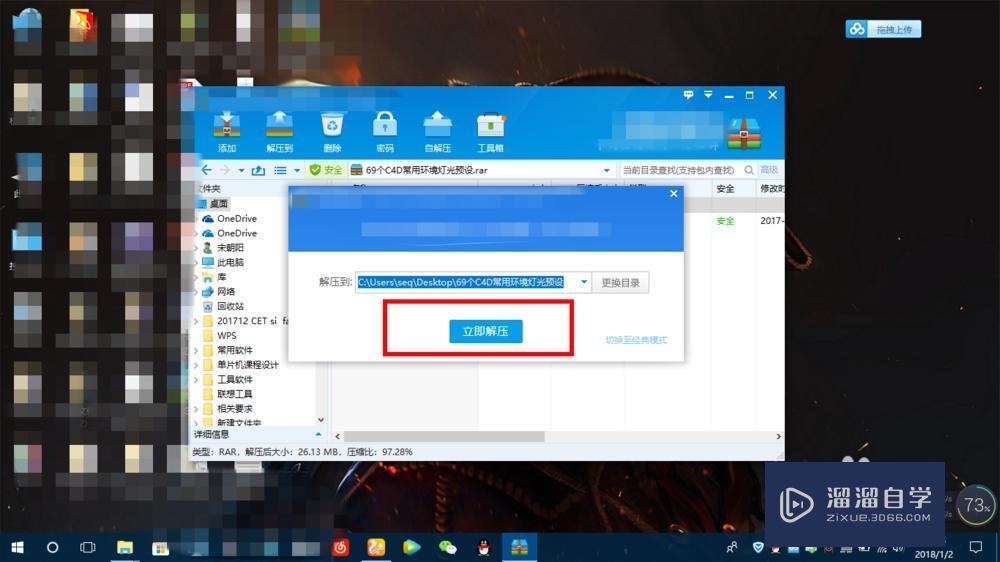Click the status bar compression info text
The height and width of the screenshot is (562, 1000).
[302, 452]
